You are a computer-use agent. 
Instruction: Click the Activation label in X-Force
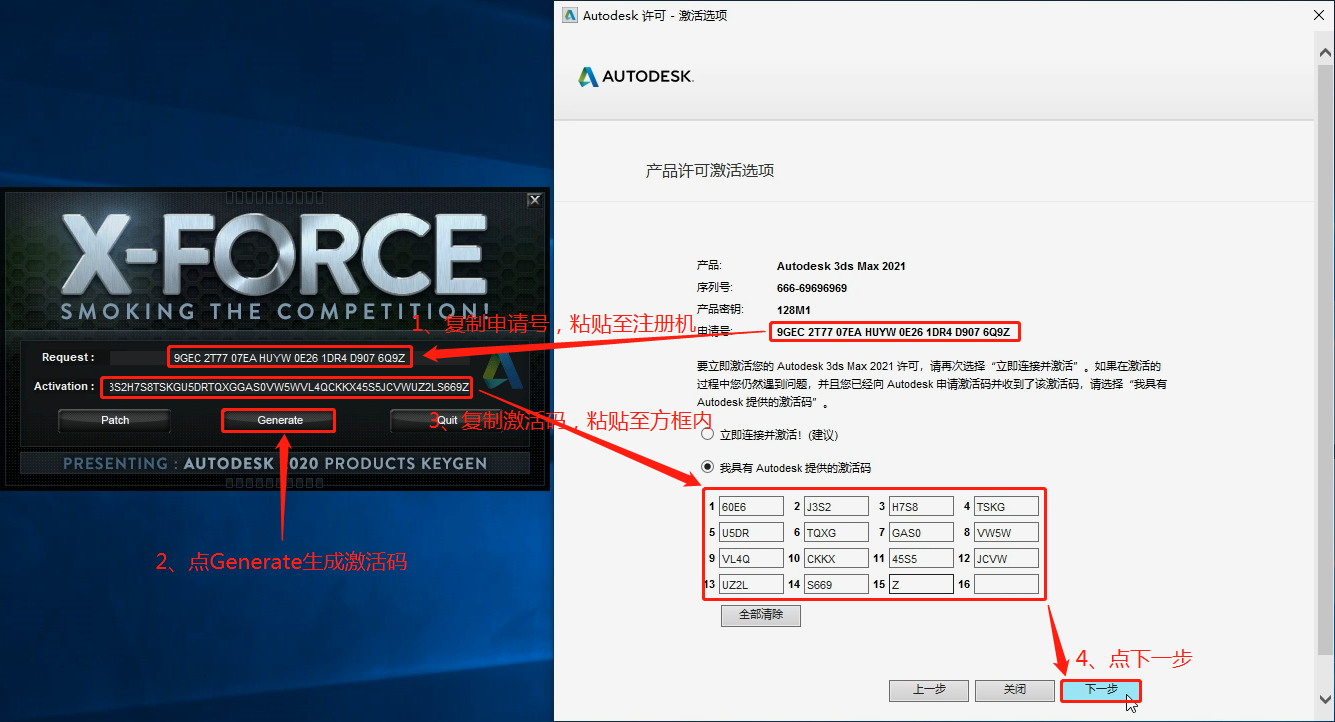click(64, 387)
